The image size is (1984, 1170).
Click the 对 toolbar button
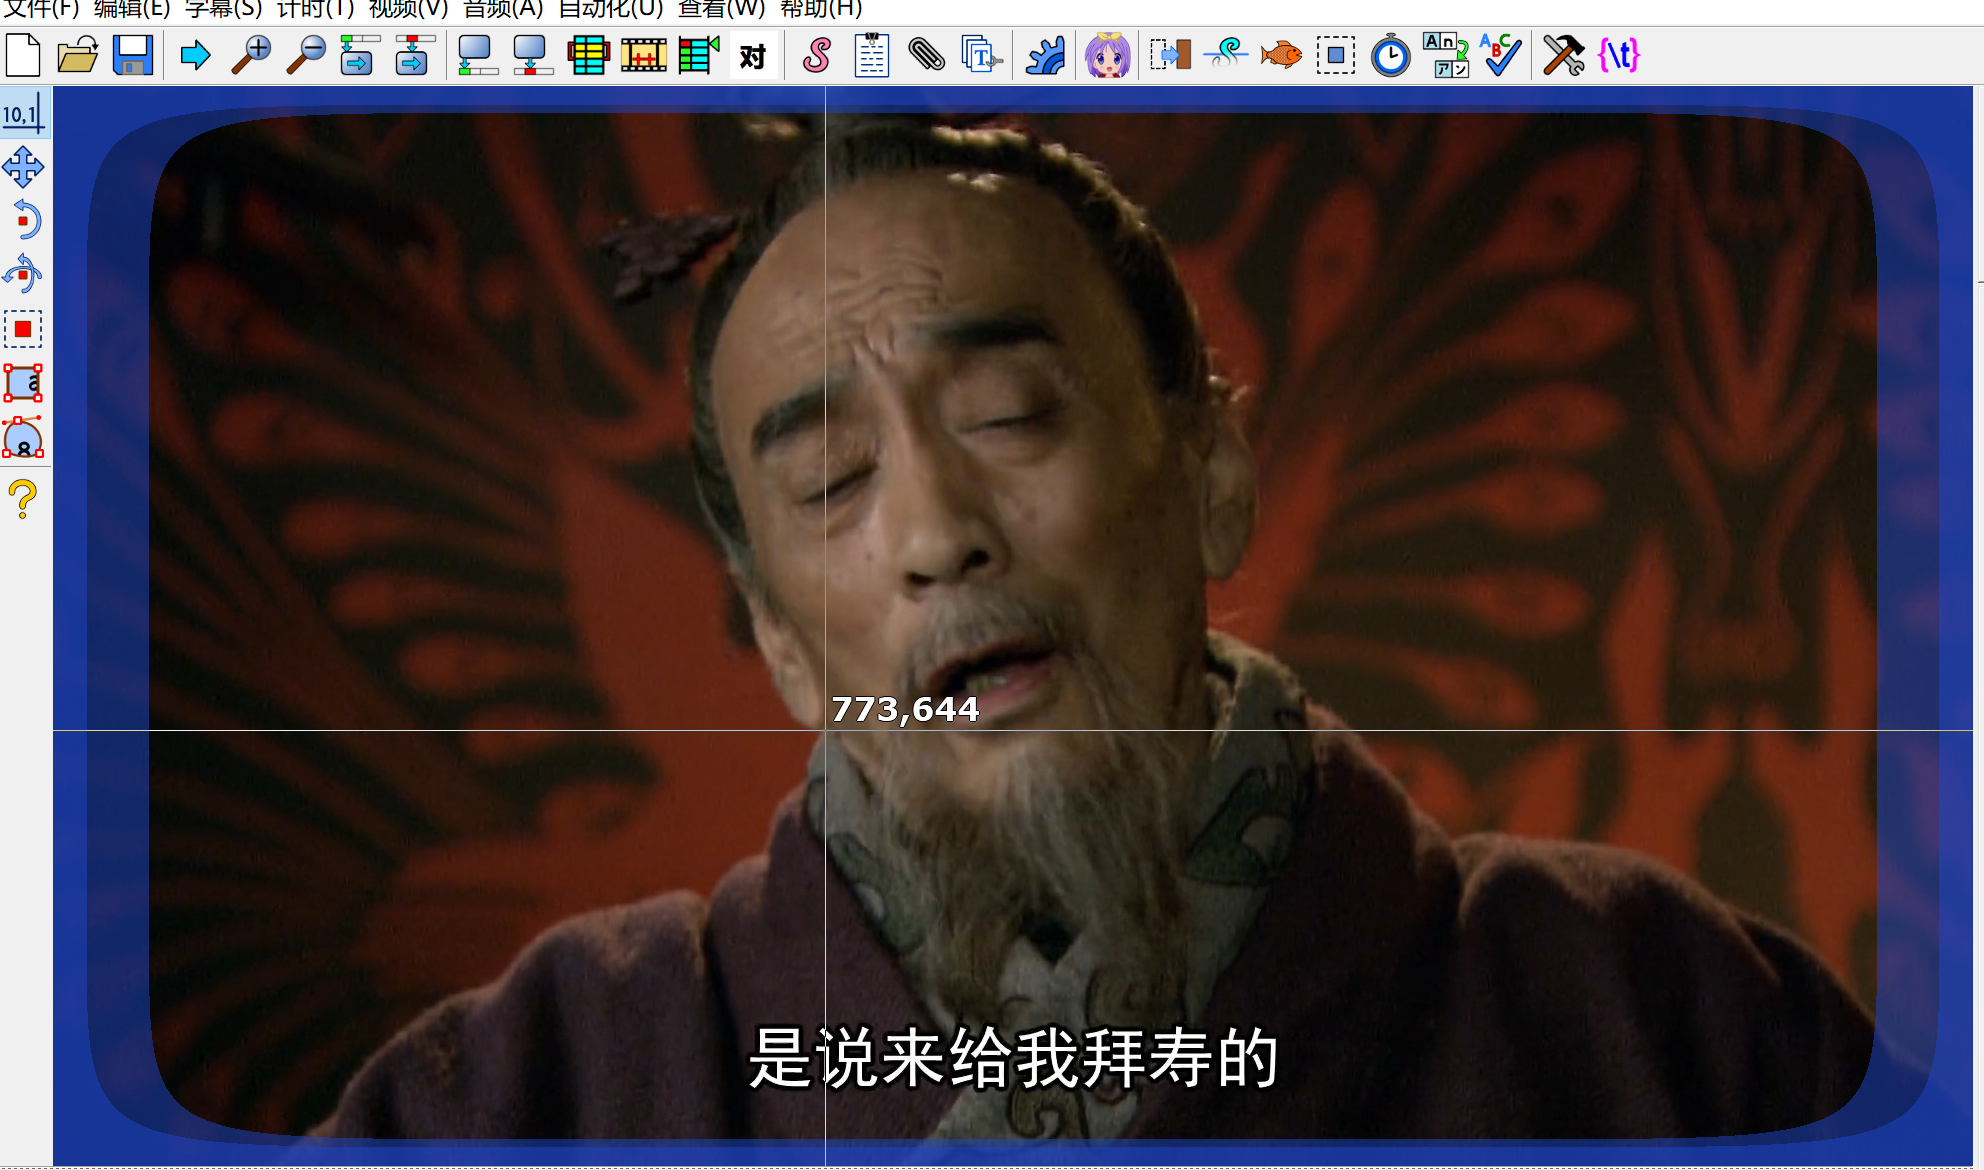click(753, 56)
